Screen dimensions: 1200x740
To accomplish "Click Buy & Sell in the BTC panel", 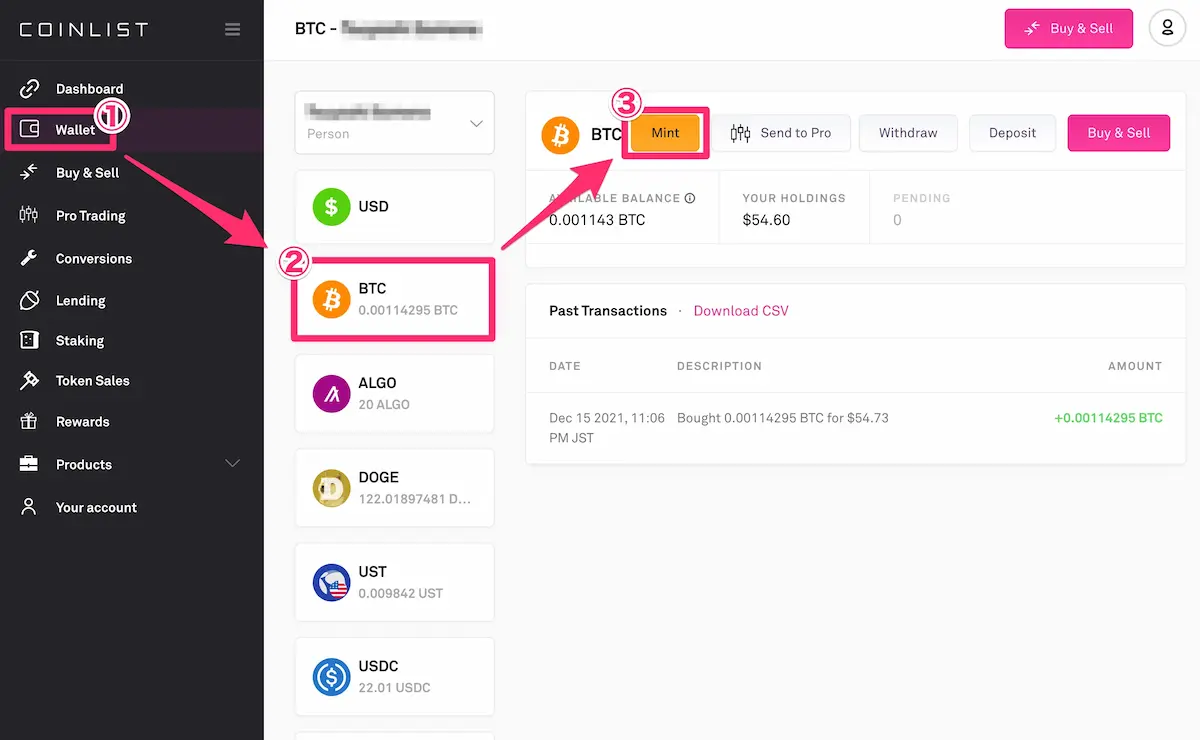I will [1119, 133].
